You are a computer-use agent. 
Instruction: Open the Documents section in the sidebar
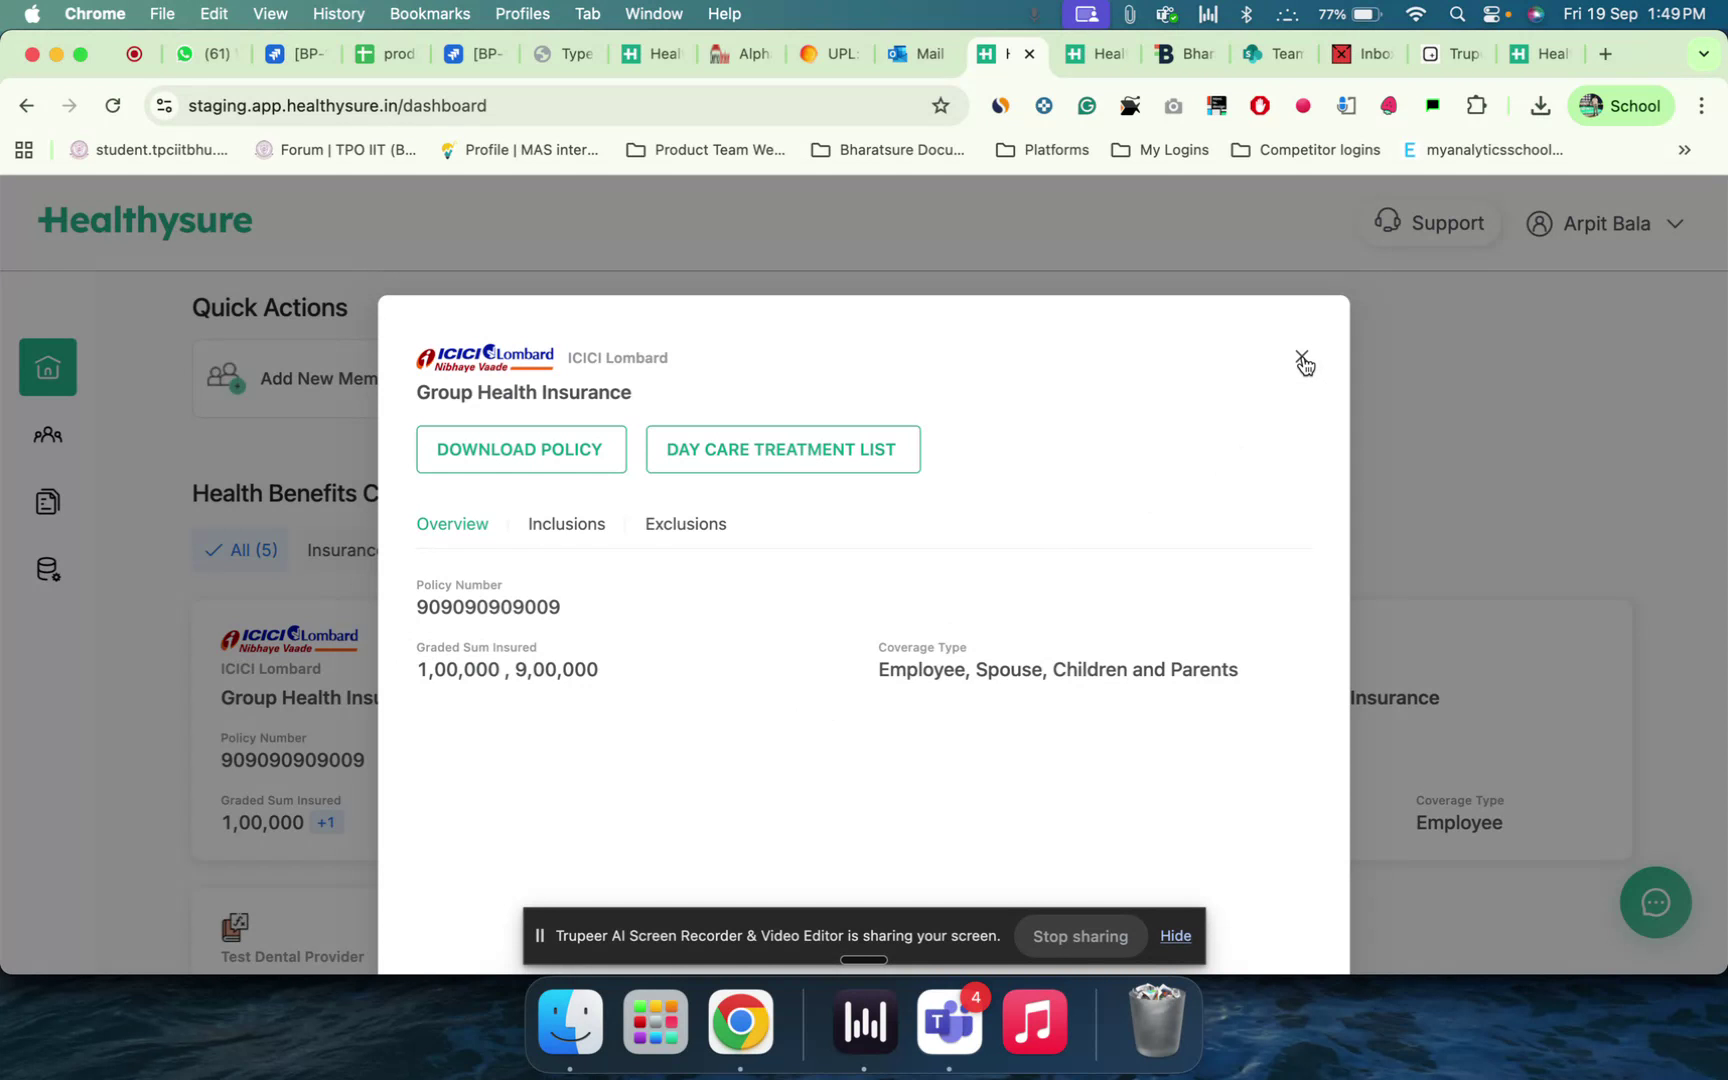tap(47, 501)
